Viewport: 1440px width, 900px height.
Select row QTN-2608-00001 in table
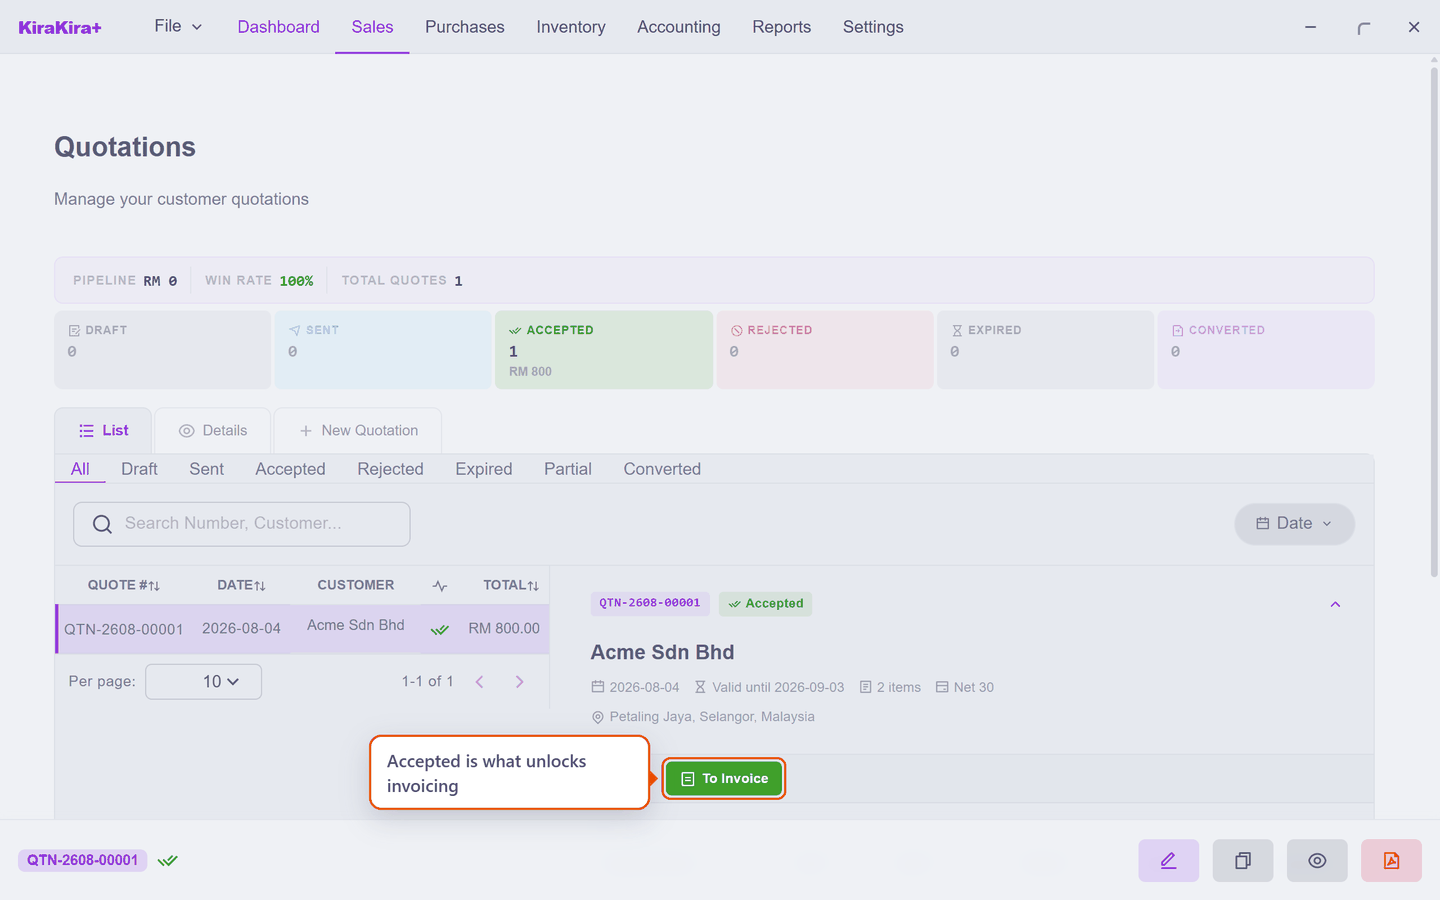click(302, 629)
